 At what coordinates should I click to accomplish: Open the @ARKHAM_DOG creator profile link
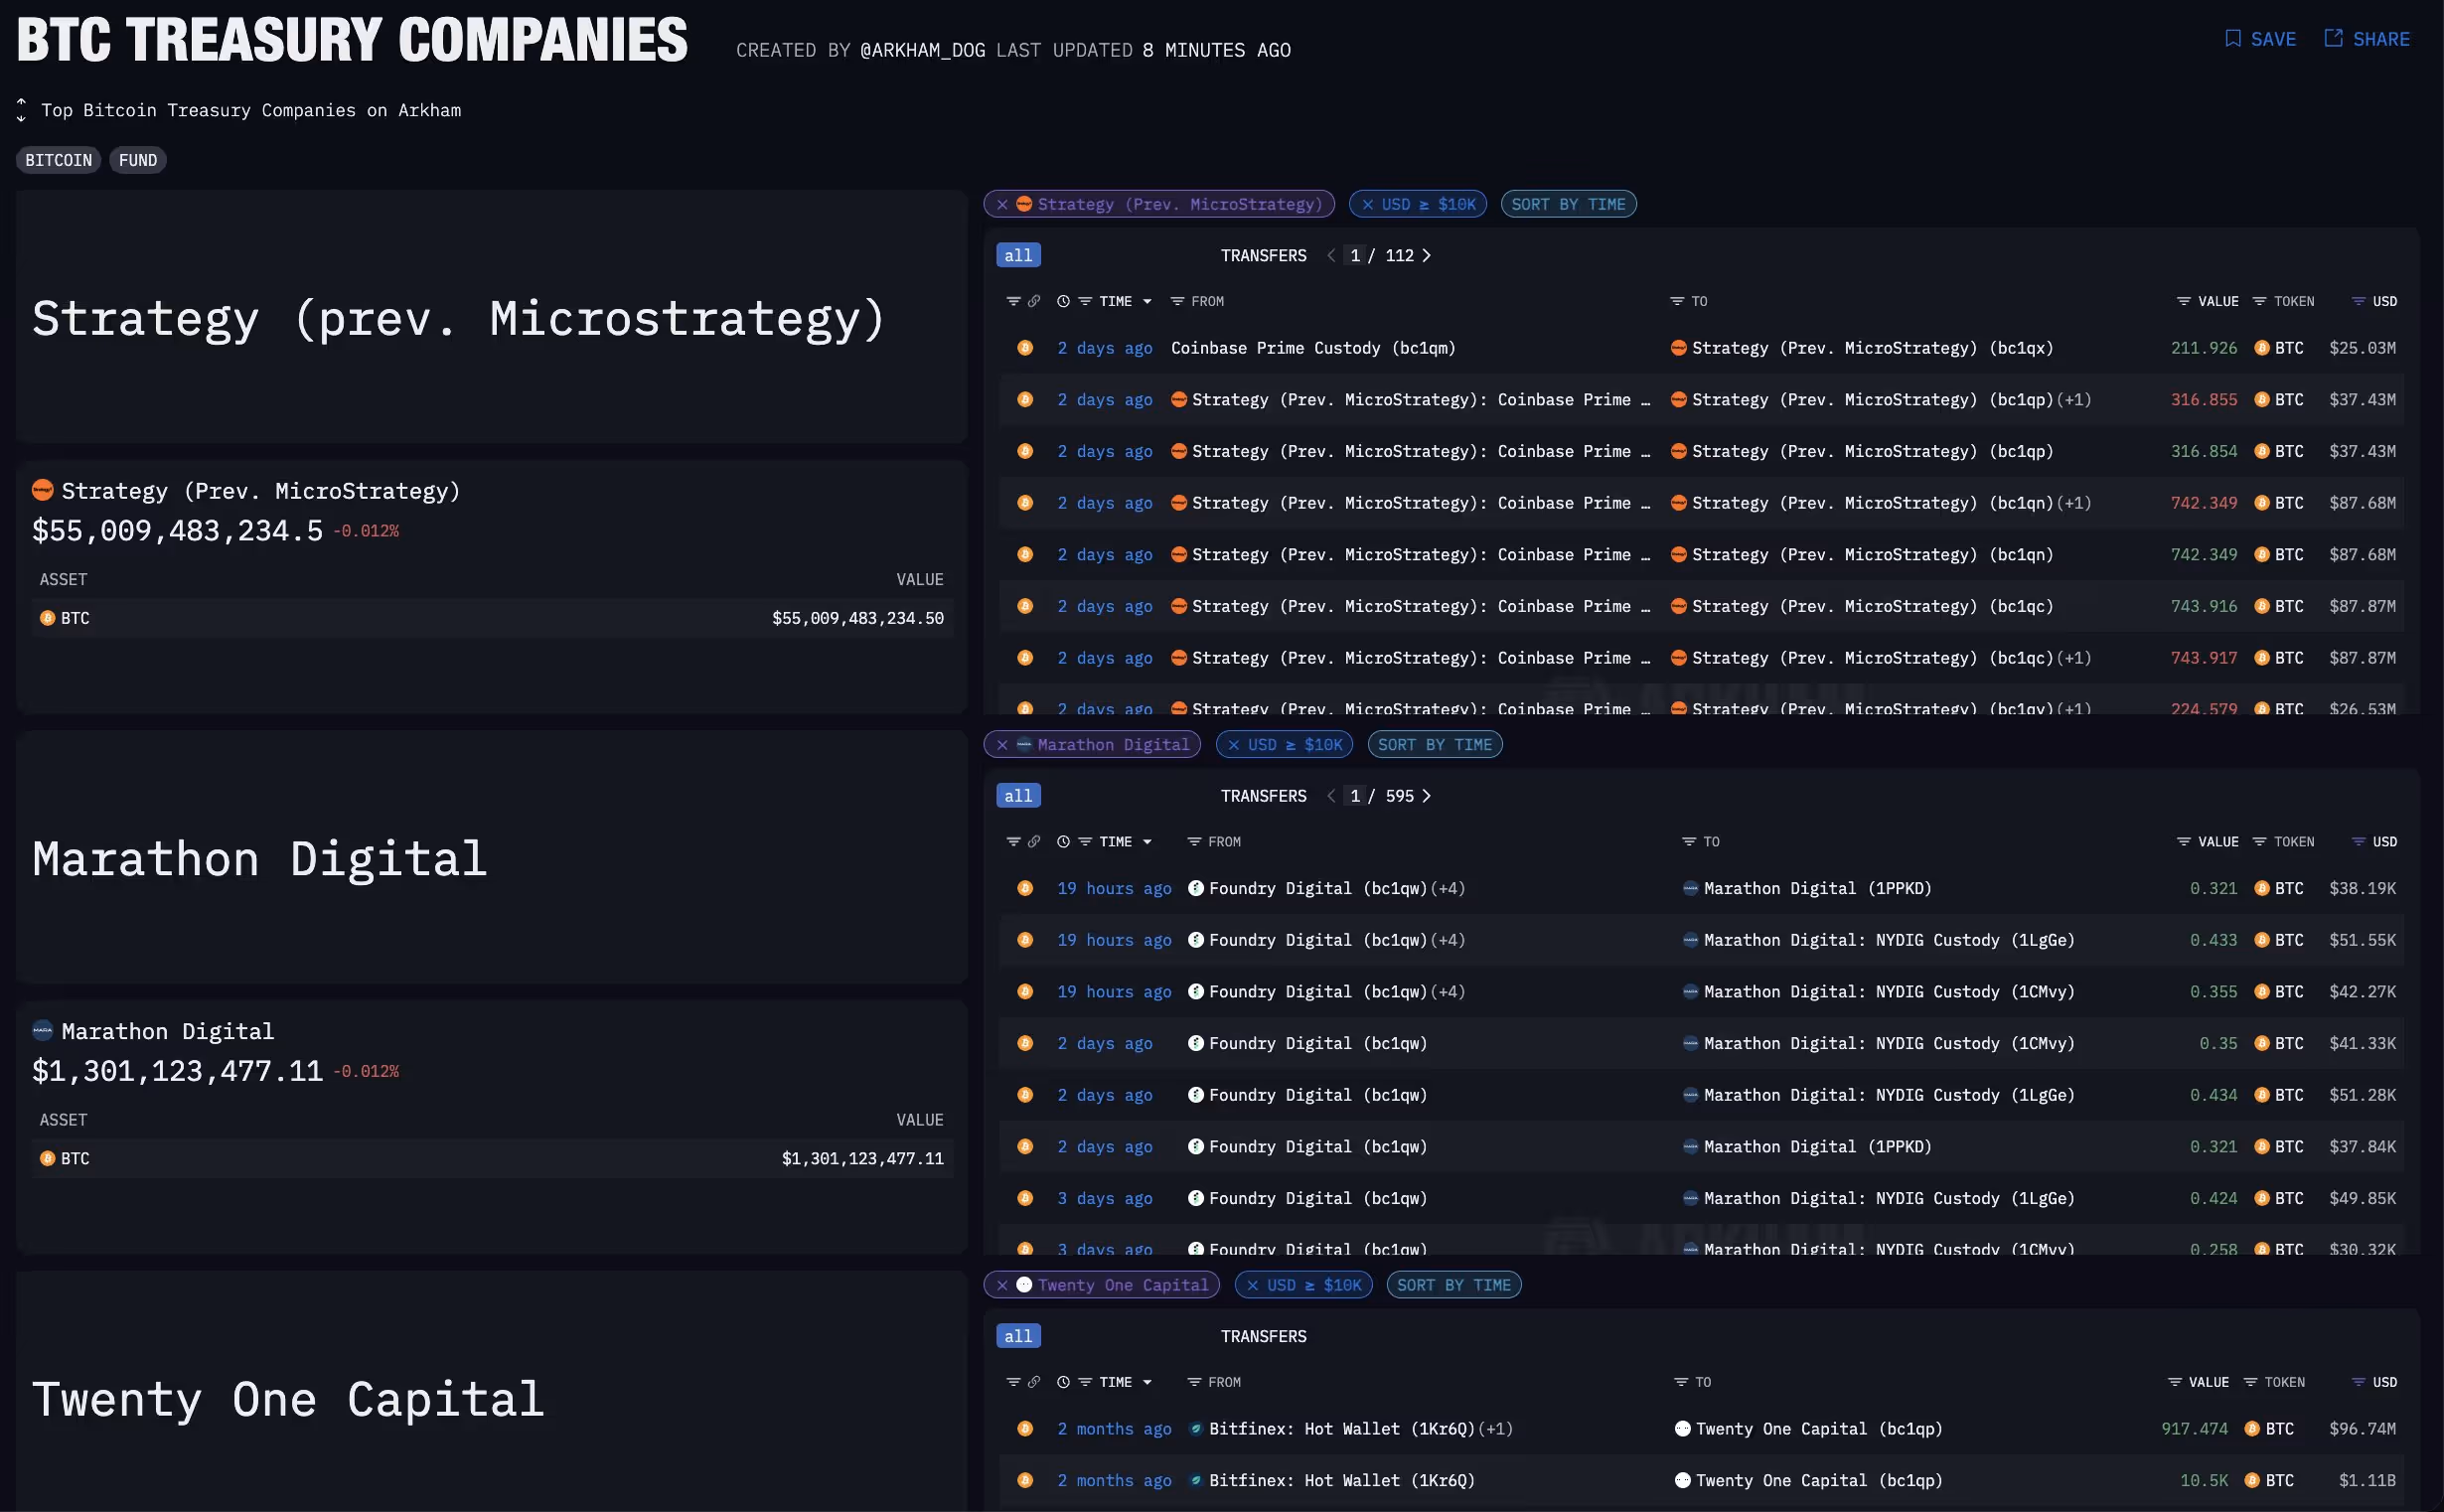(x=922, y=50)
